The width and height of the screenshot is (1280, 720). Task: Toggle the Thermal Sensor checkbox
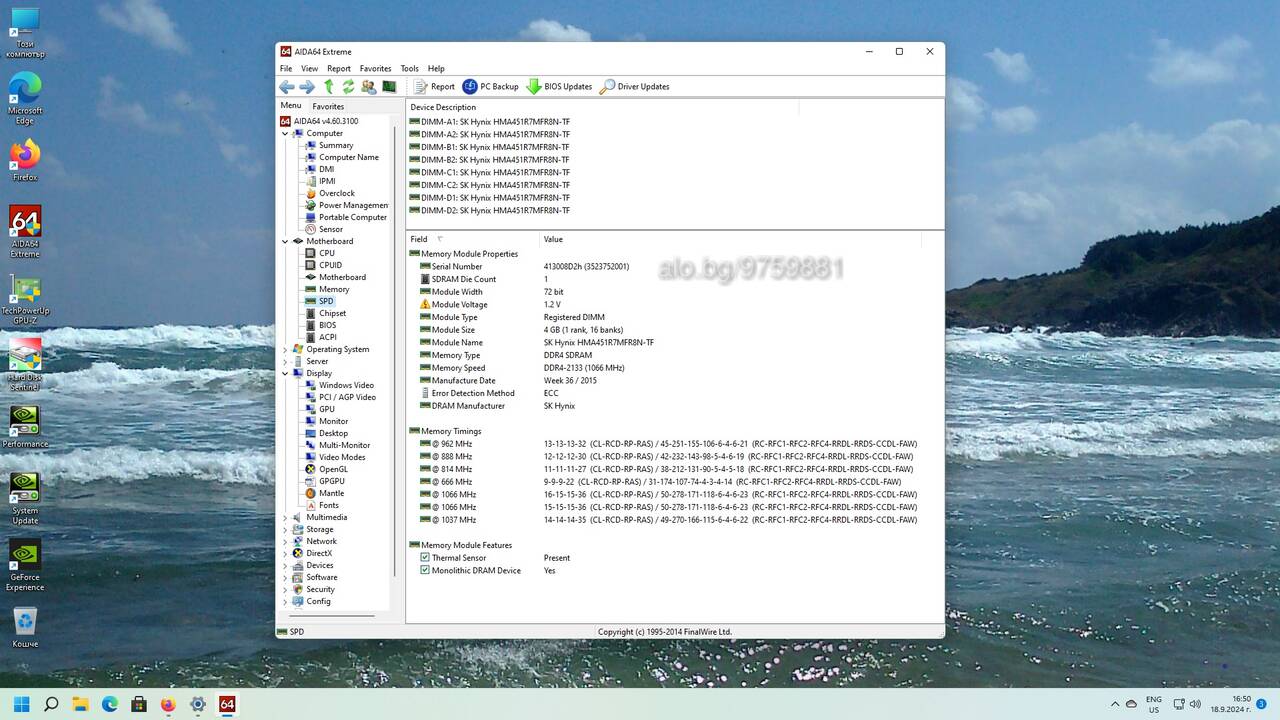425,558
